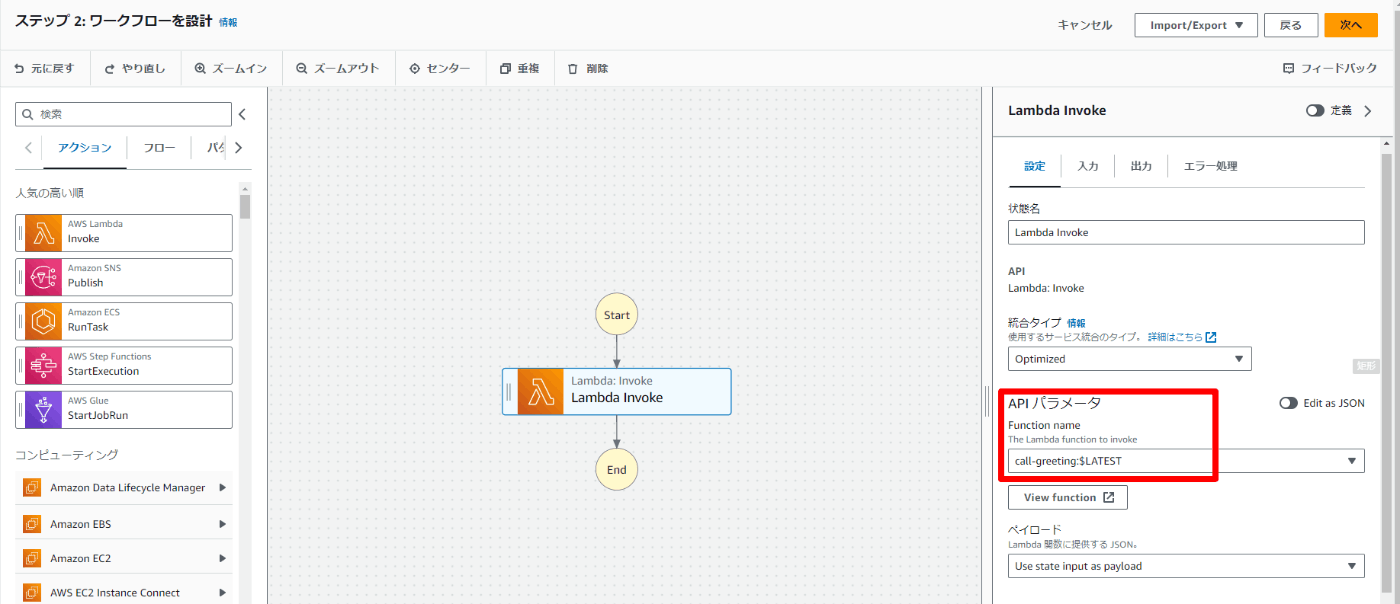Toggle the Edit as JSON switch

pos(1289,403)
